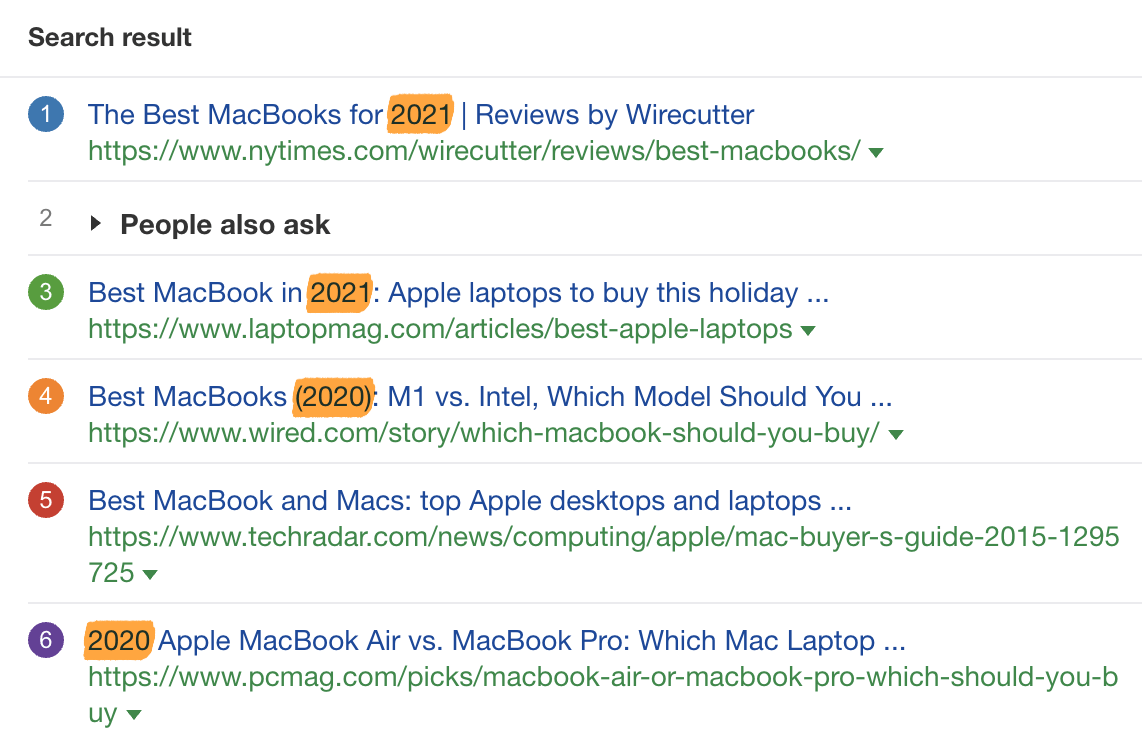Open The Best MacBooks for 2021 Wirecutter title
The width and height of the screenshot is (1142, 740).
tap(420, 115)
